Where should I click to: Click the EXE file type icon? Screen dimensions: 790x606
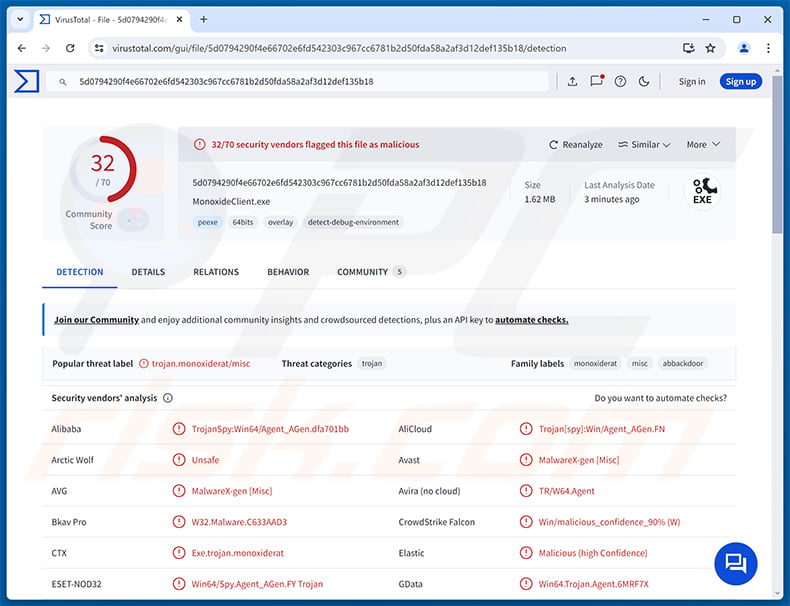tap(702, 191)
